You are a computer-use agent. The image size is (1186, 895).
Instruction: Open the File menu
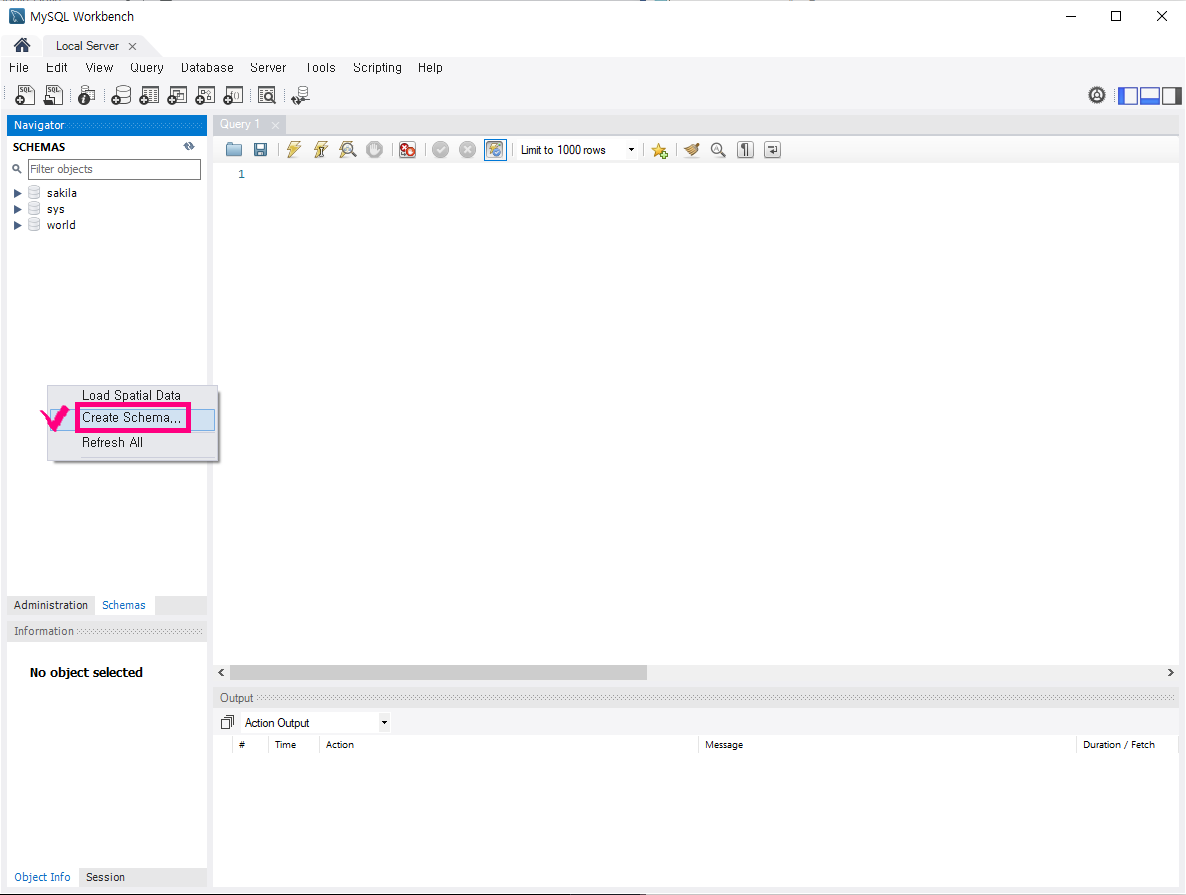click(x=19, y=67)
